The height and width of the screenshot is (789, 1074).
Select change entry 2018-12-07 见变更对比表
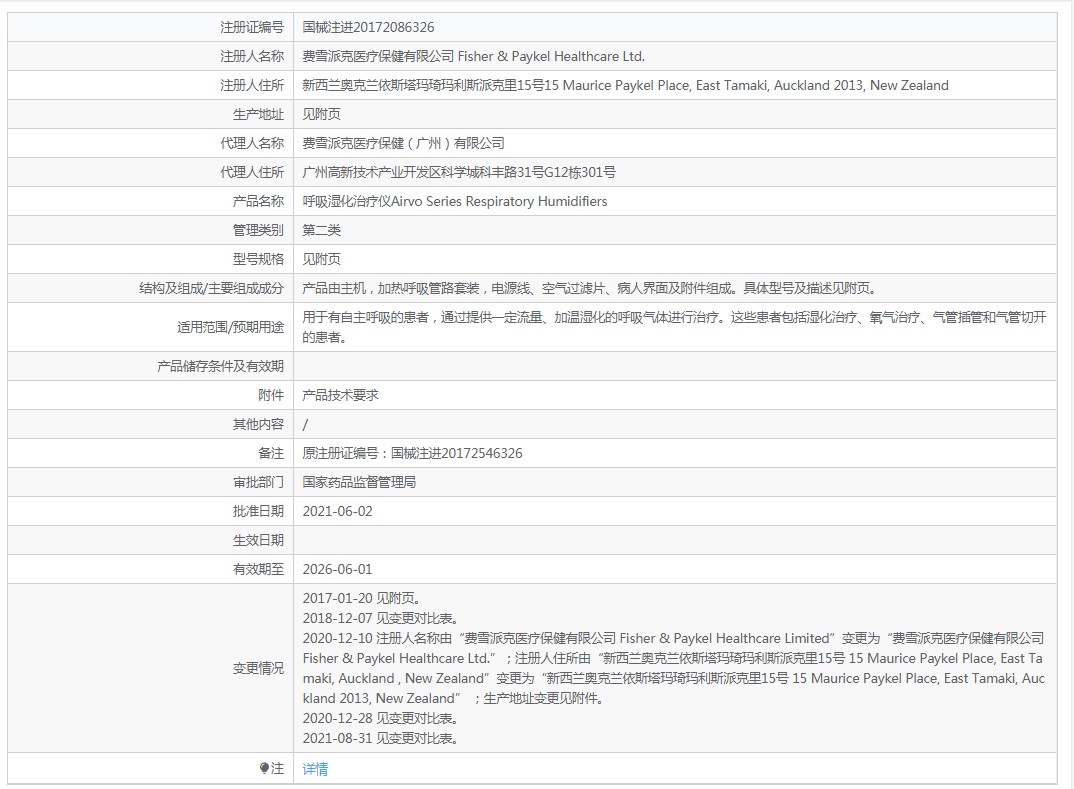coord(380,618)
